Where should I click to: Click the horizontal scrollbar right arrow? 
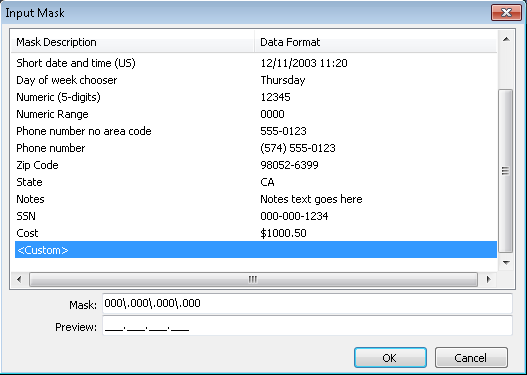point(488,279)
